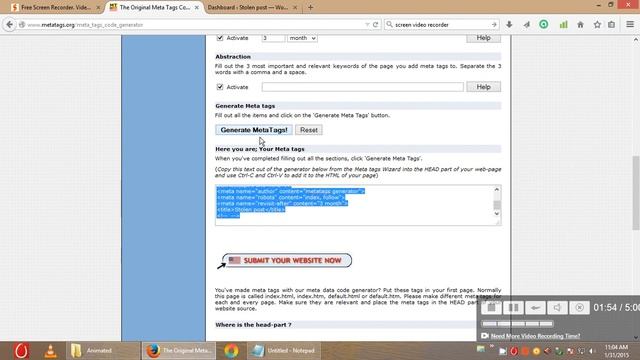Cancel the recording with the circled X
This screenshot has width=640, height=360.
[x=579, y=307]
